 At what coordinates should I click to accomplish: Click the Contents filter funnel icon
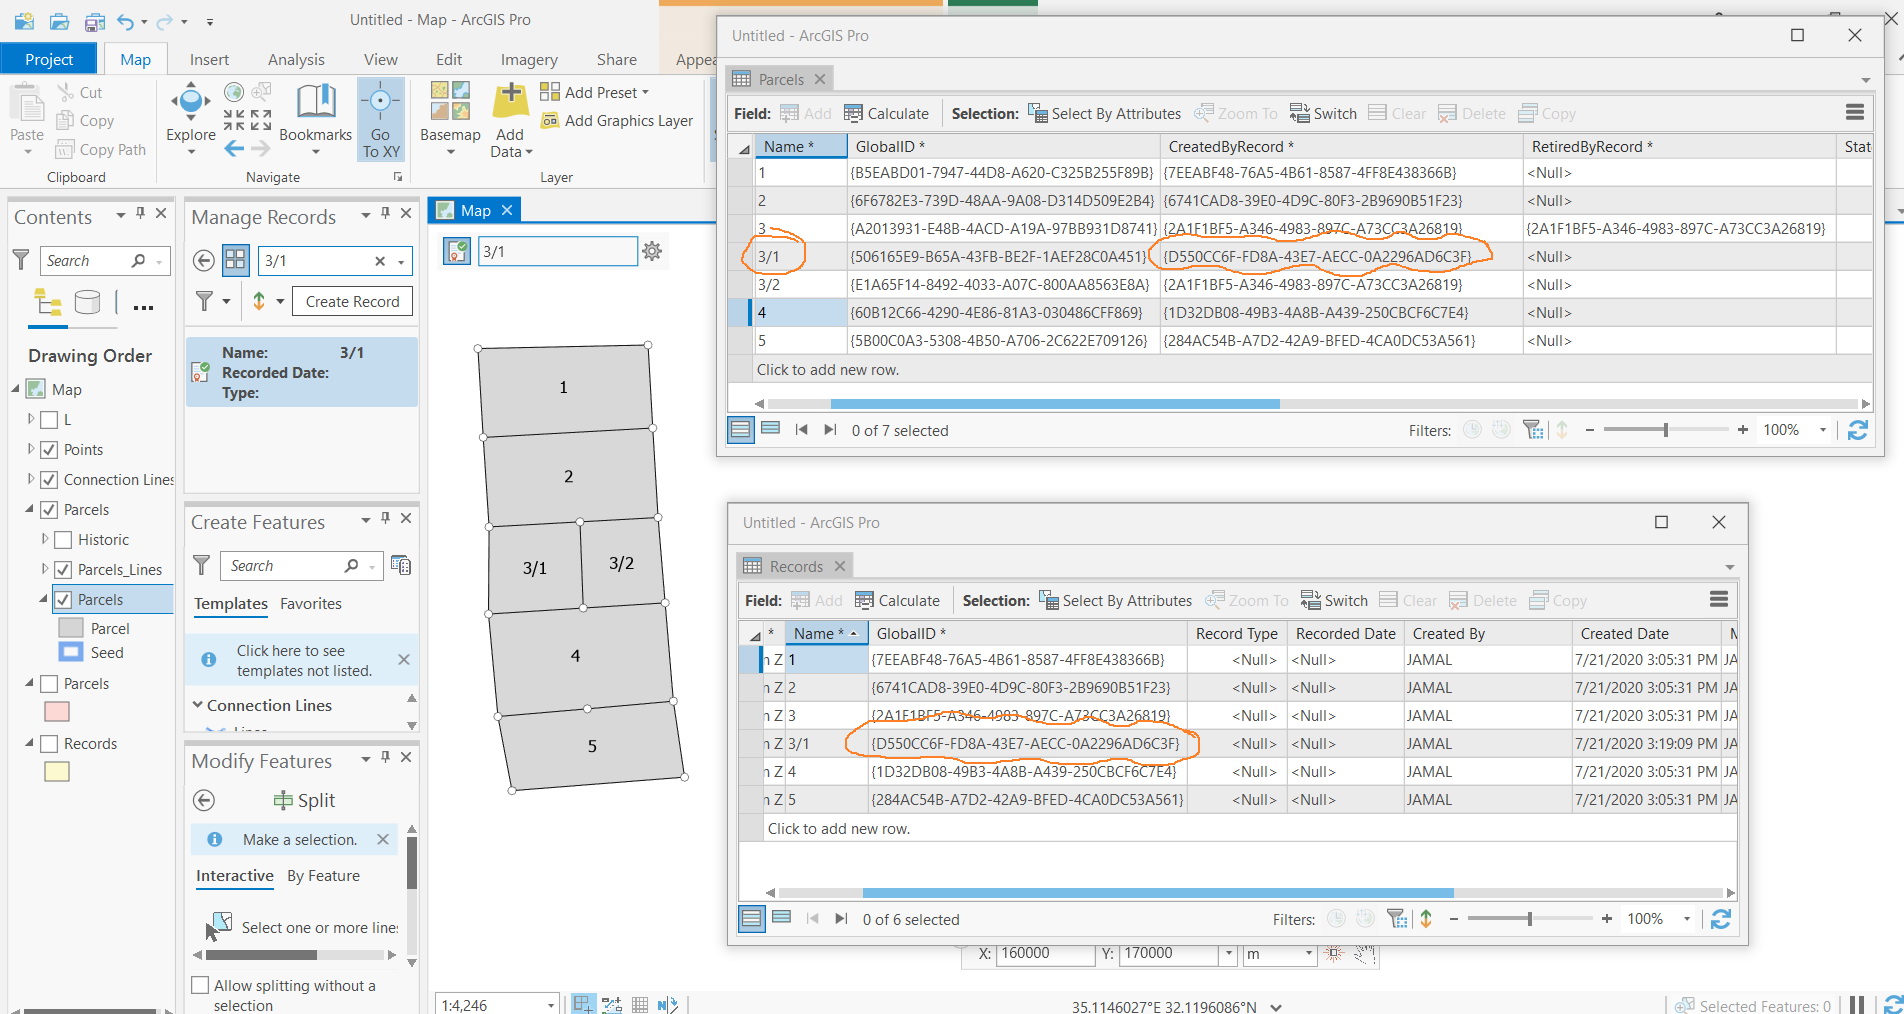20,260
